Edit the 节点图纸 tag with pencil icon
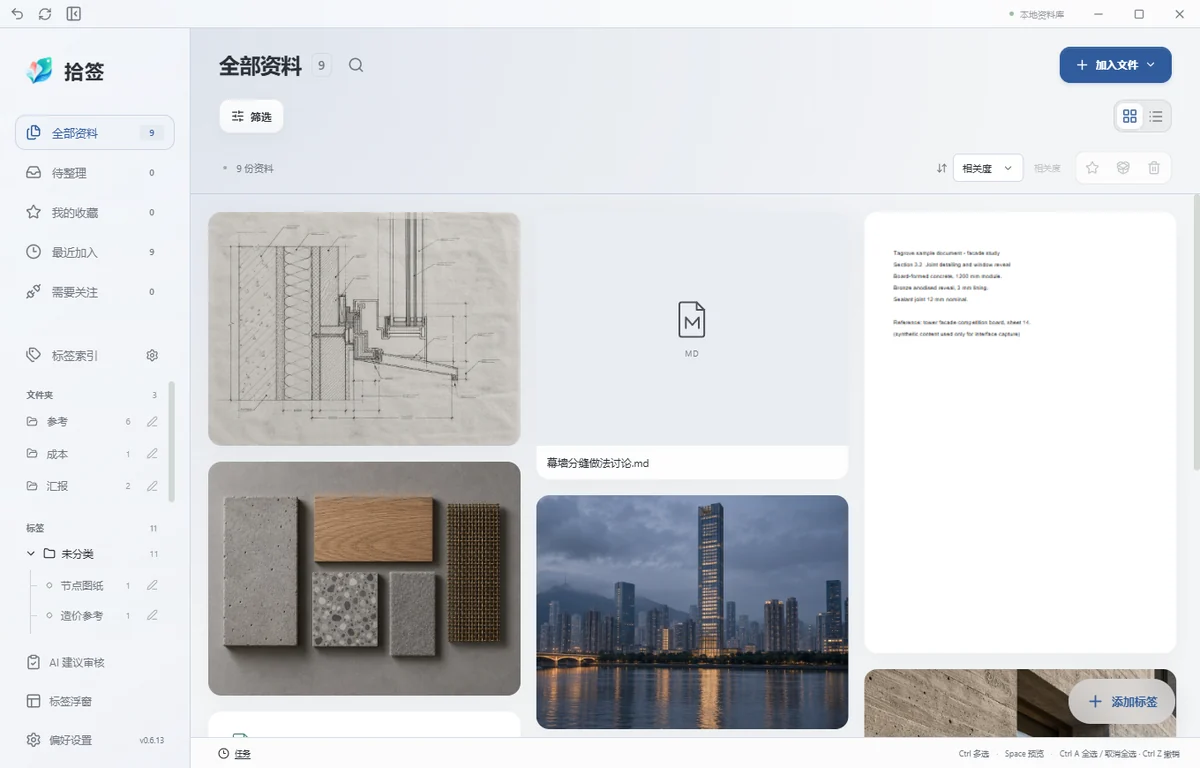The height and width of the screenshot is (768, 1200). coord(152,586)
